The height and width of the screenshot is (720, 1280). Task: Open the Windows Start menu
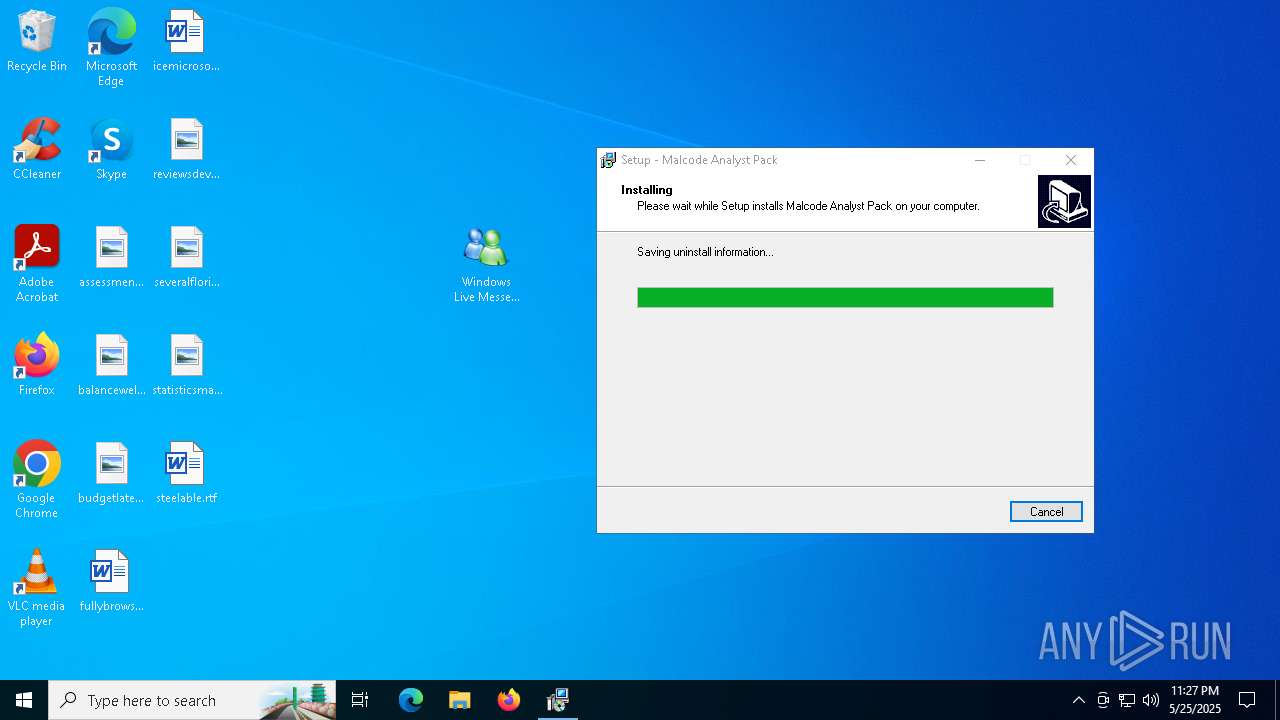click(x=24, y=700)
